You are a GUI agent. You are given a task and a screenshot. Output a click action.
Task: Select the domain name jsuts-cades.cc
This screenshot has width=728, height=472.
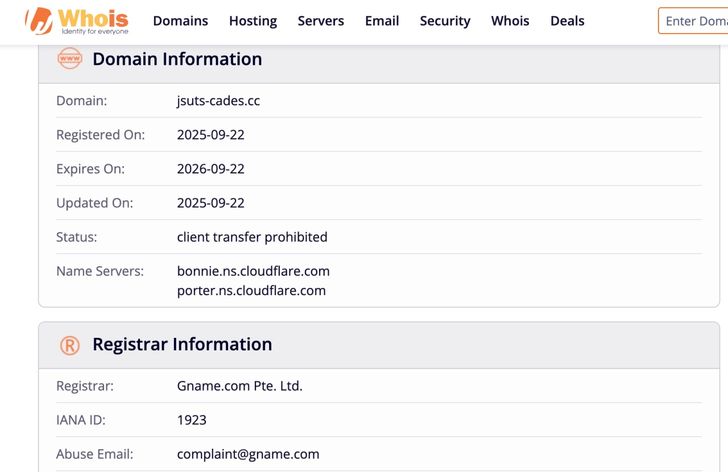218,101
